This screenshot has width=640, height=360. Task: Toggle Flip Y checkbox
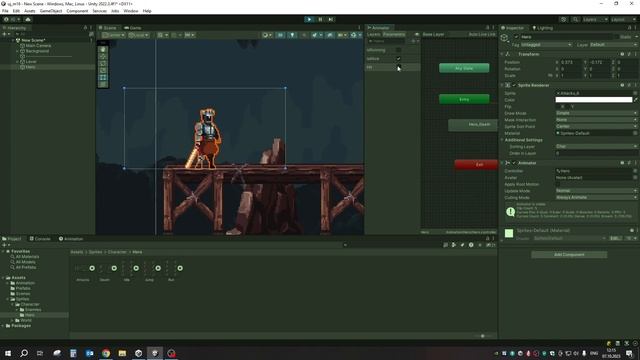(x=568, y=107)
